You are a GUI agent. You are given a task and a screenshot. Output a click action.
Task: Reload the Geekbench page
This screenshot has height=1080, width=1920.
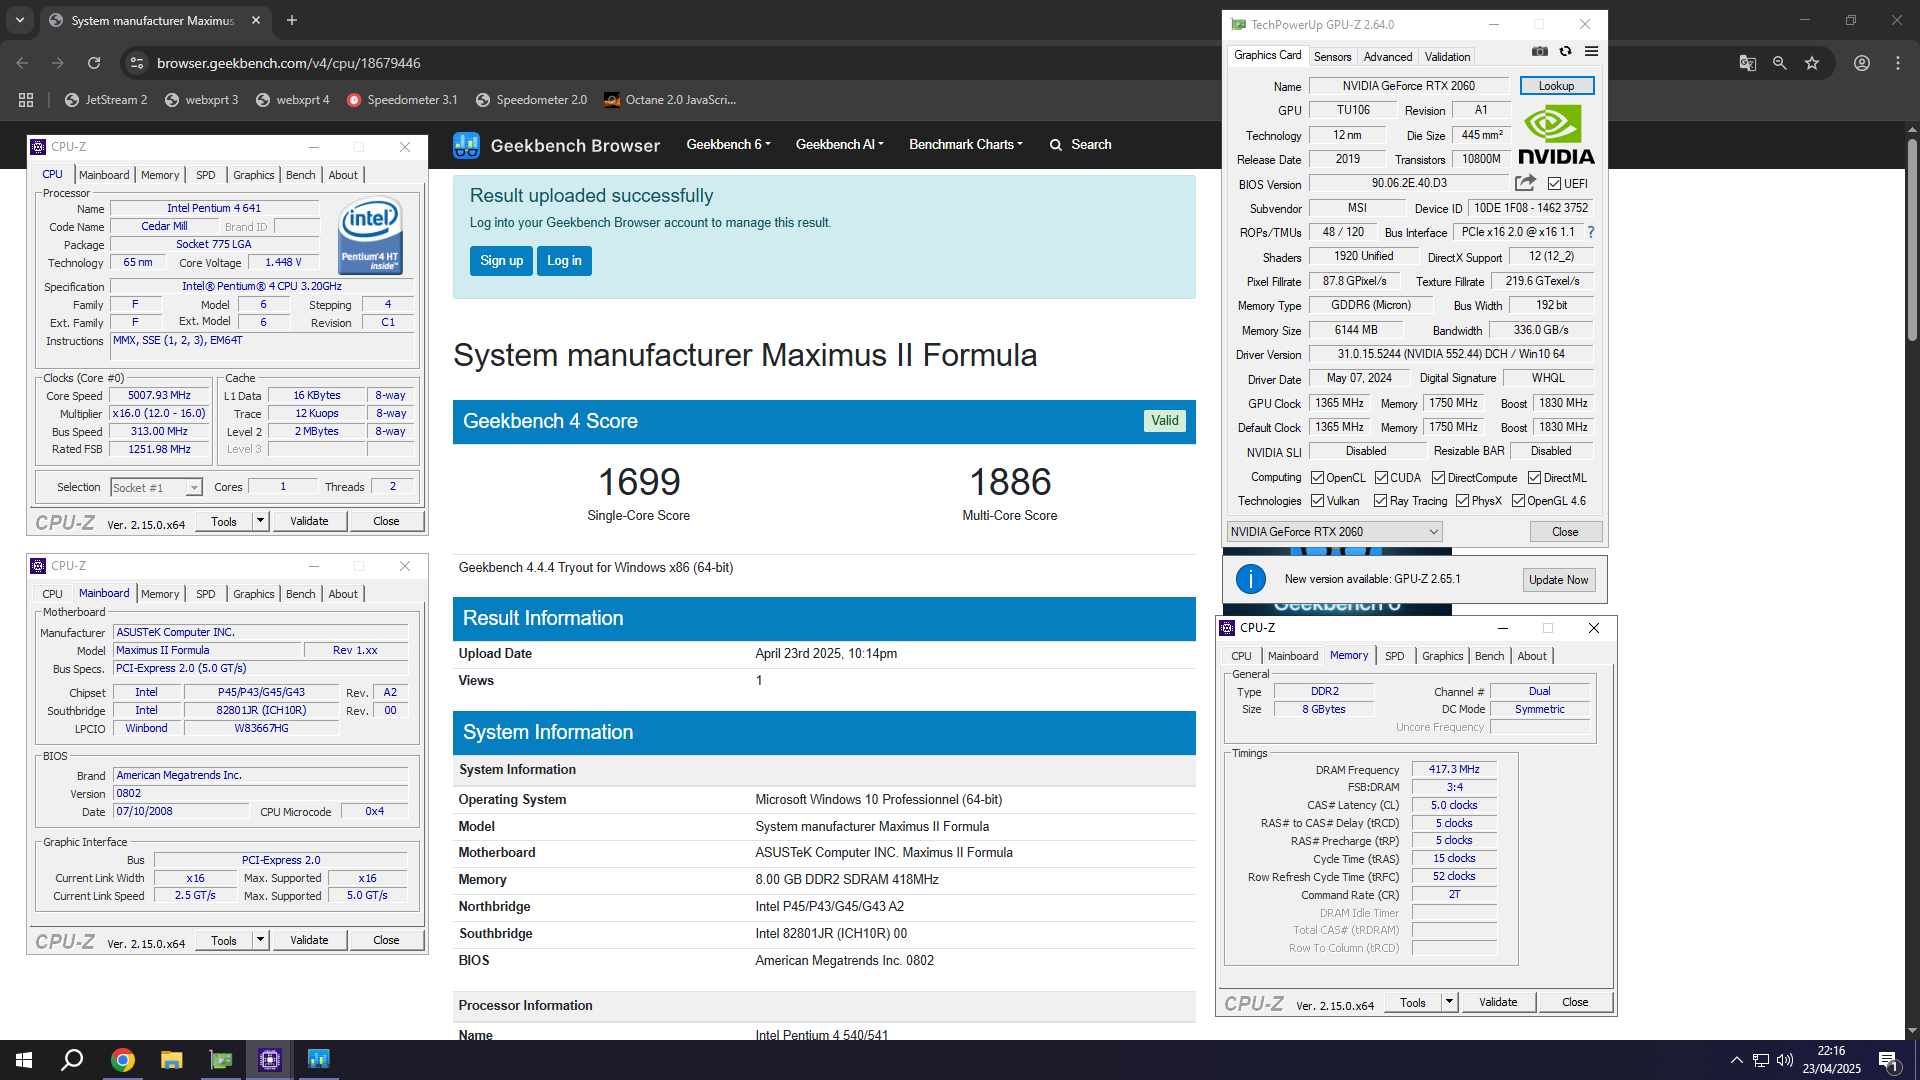click(94, 63)
